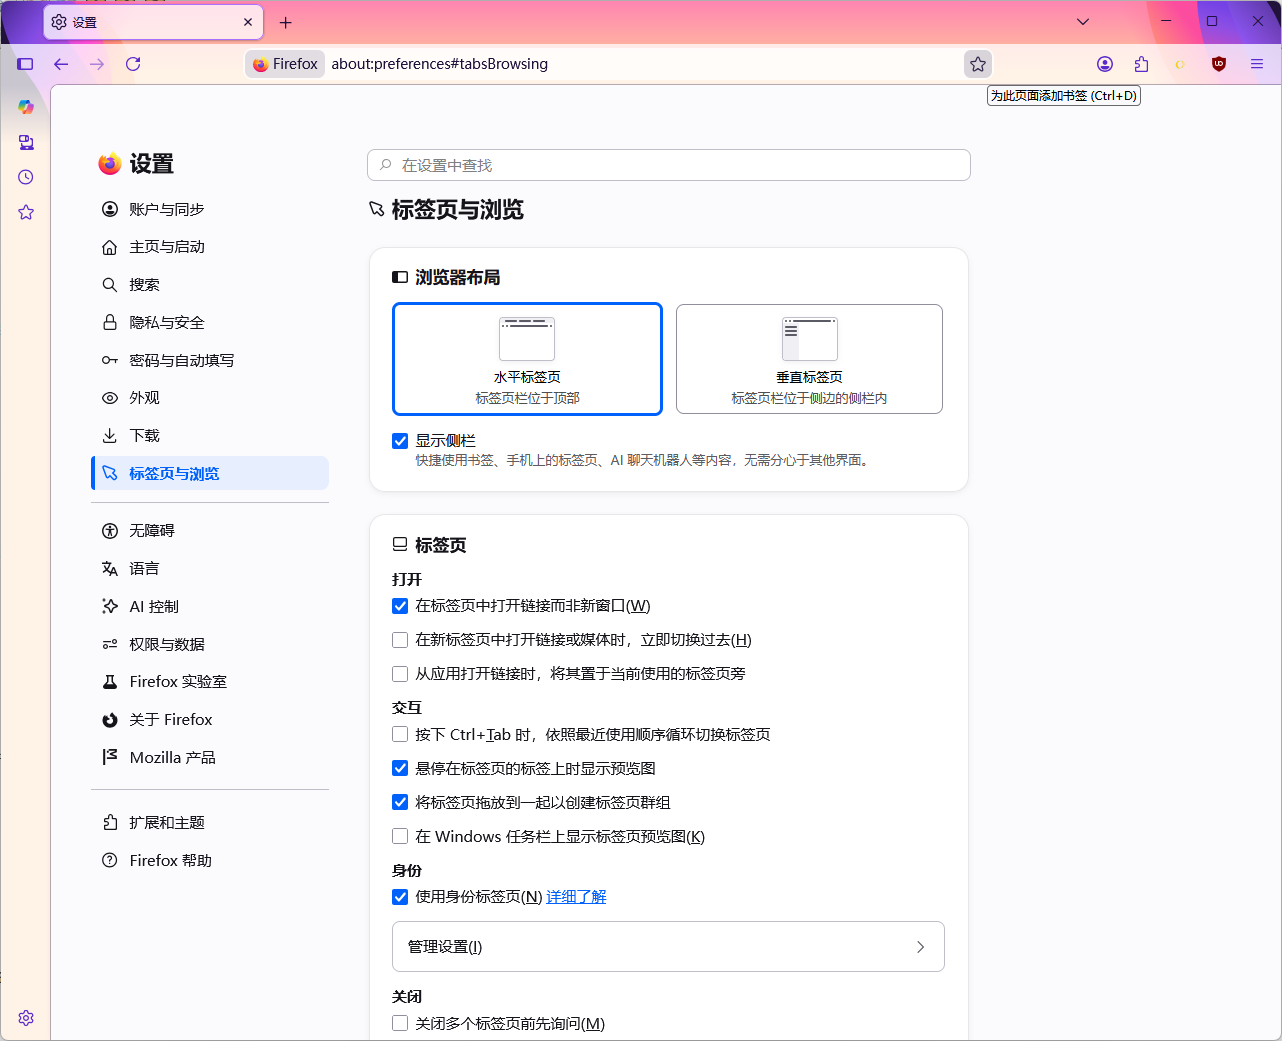Open the Firefox account icon
The image size is (1282, 1041).
click(1105, 64)
